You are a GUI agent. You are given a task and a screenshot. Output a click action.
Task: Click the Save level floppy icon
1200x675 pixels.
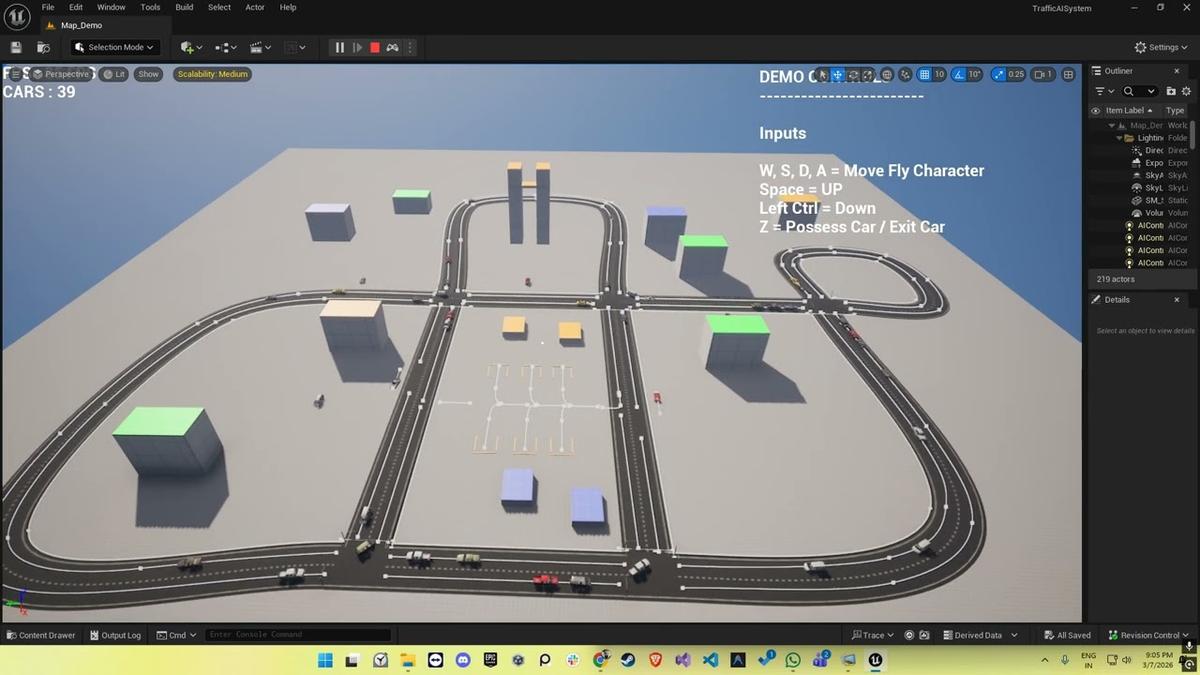coord(16,47)
